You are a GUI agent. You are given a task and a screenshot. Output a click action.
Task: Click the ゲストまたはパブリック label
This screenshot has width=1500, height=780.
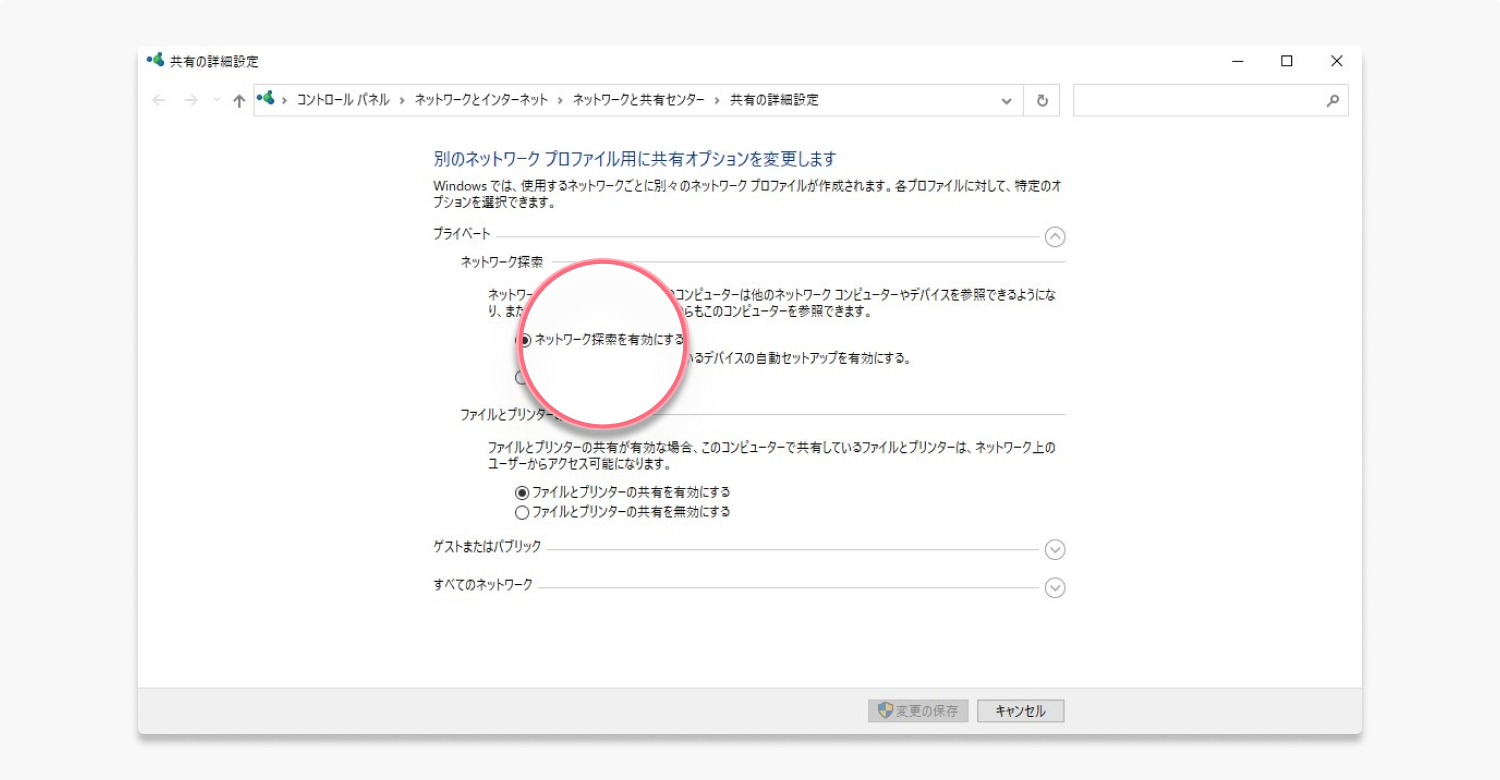[x=487, y=547]
